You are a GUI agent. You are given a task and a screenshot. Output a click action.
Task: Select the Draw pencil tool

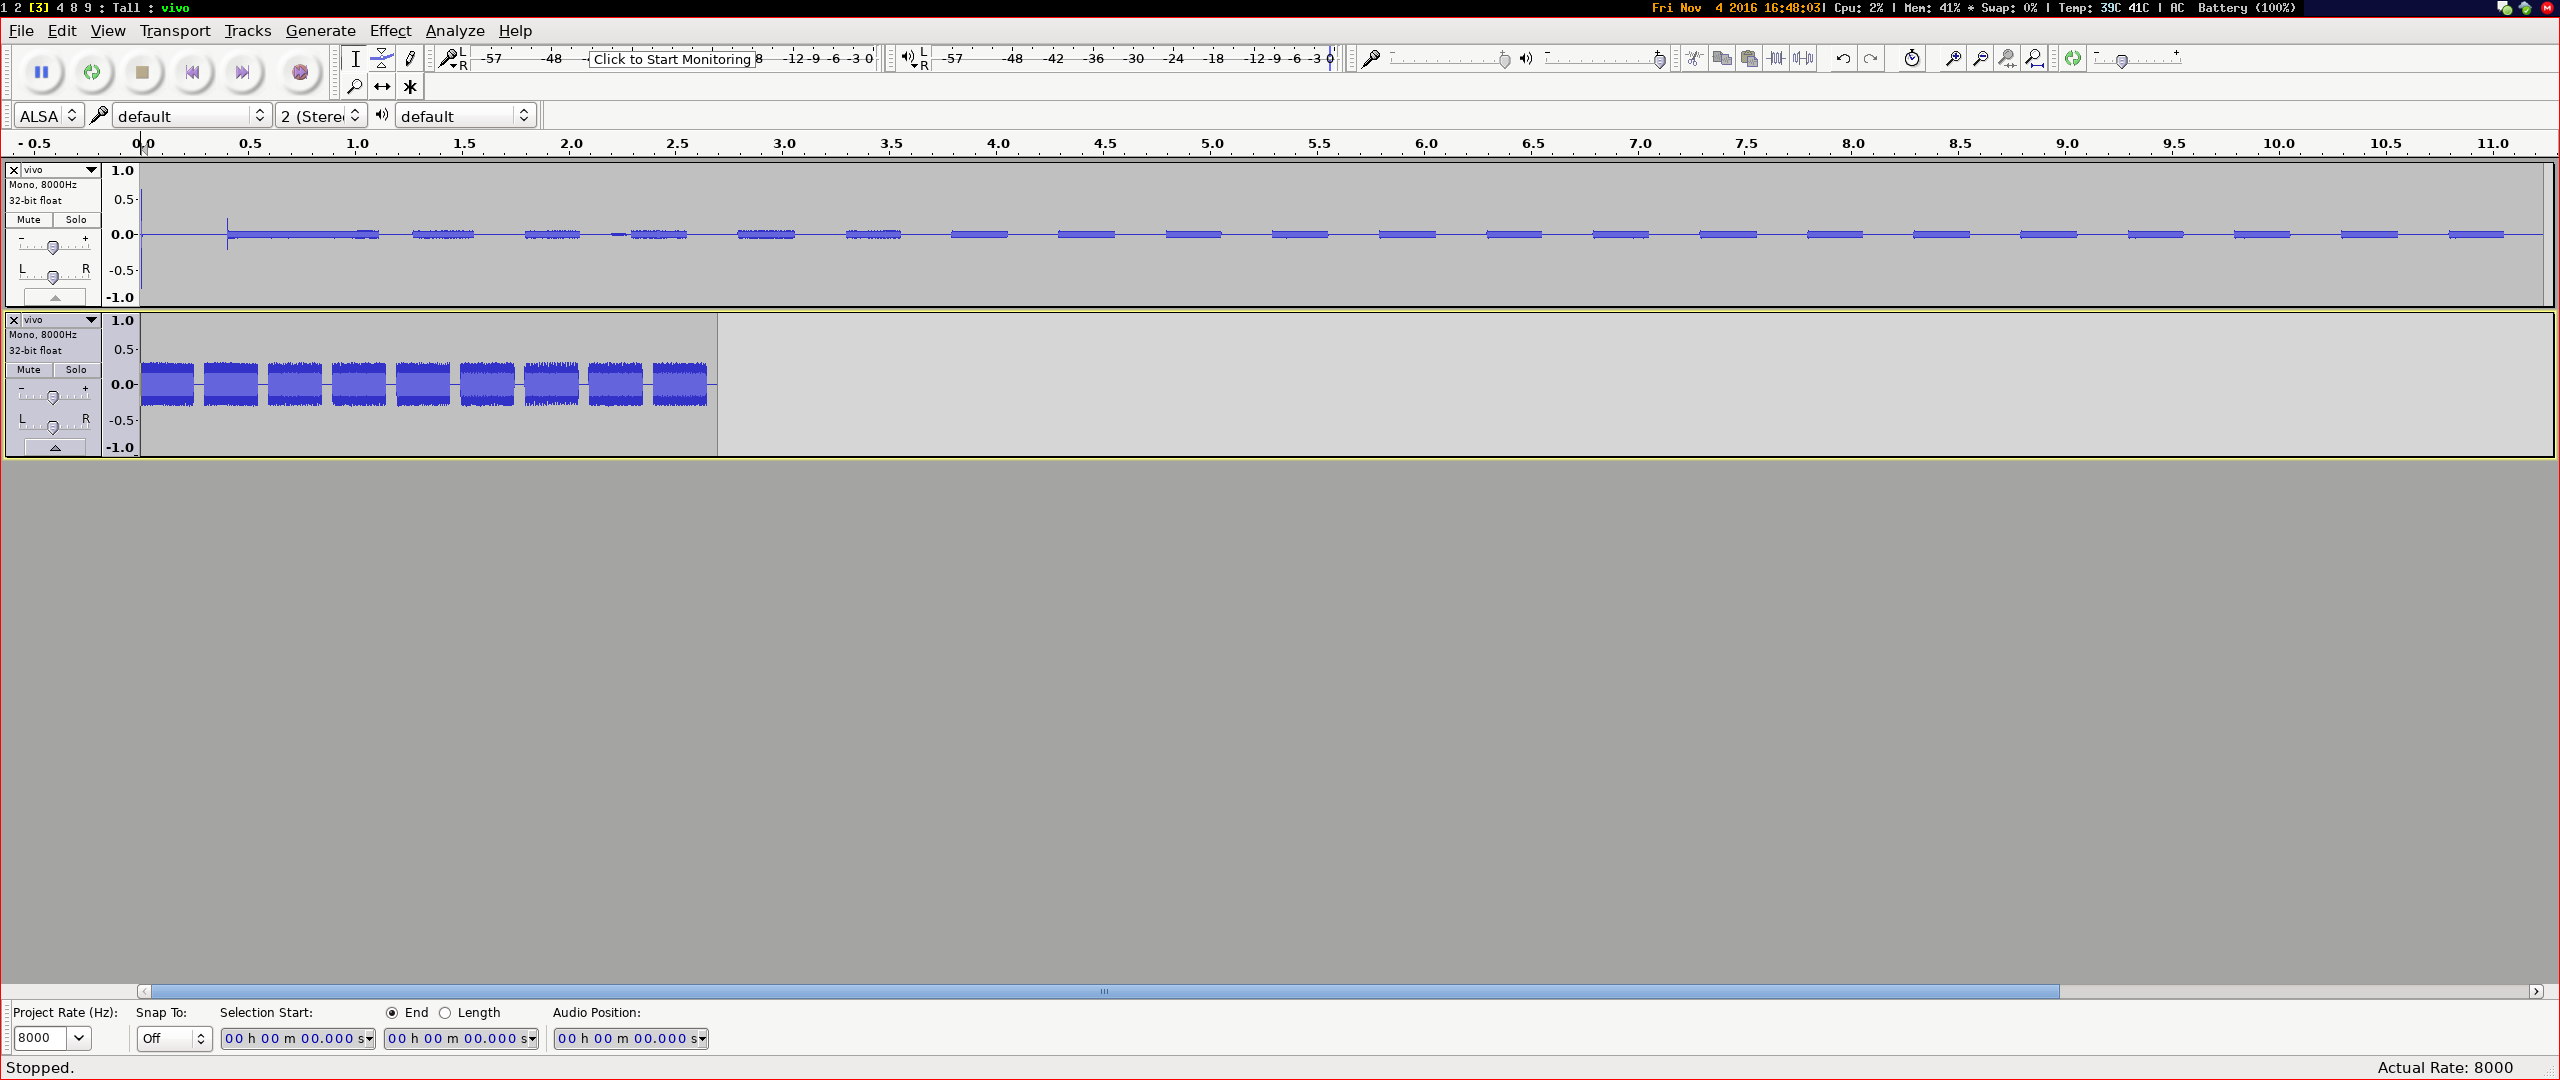[410, 59]
